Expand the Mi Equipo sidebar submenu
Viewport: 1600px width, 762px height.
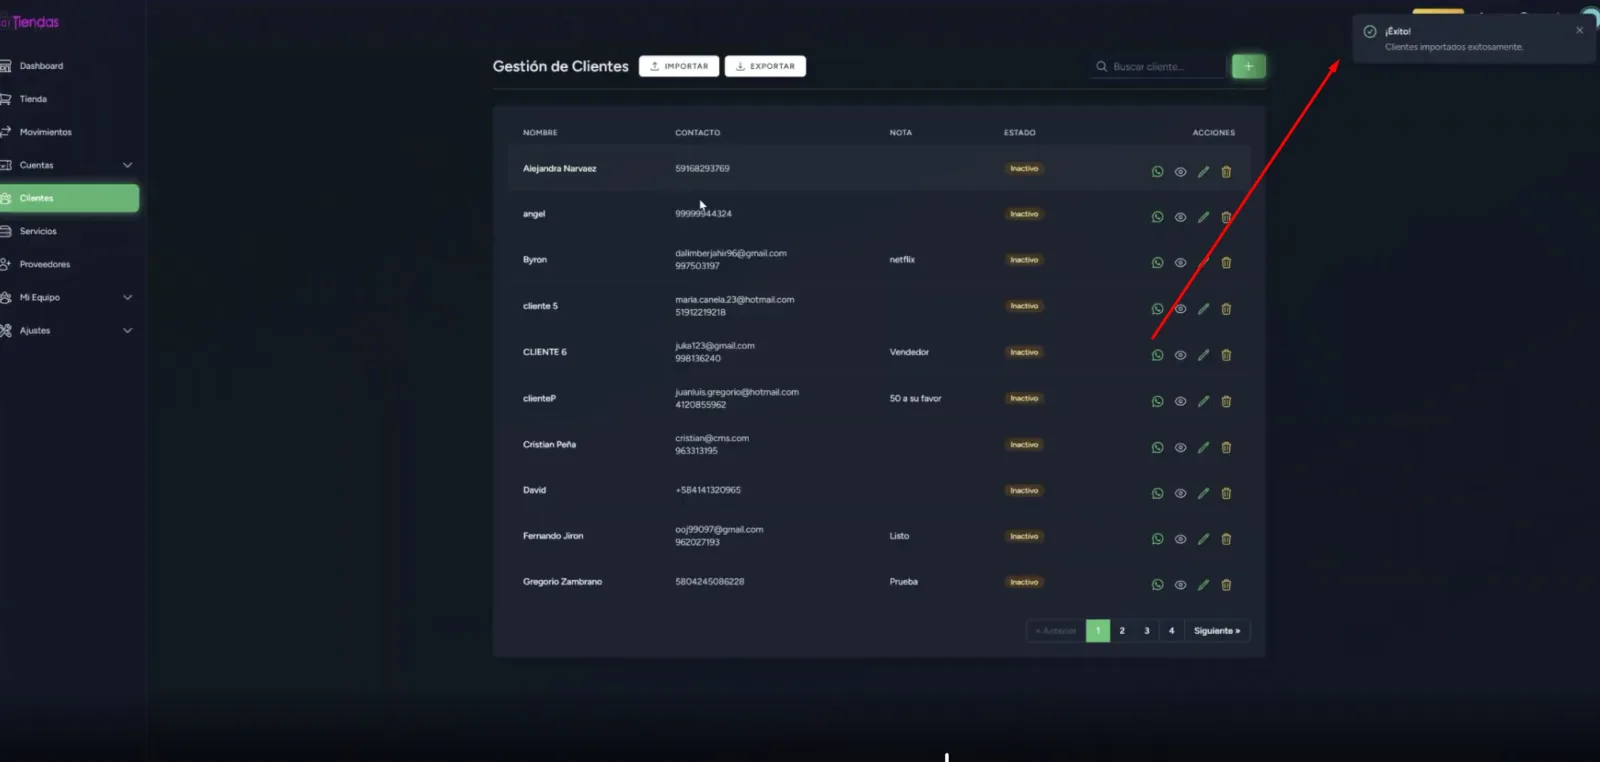point(127,297)
